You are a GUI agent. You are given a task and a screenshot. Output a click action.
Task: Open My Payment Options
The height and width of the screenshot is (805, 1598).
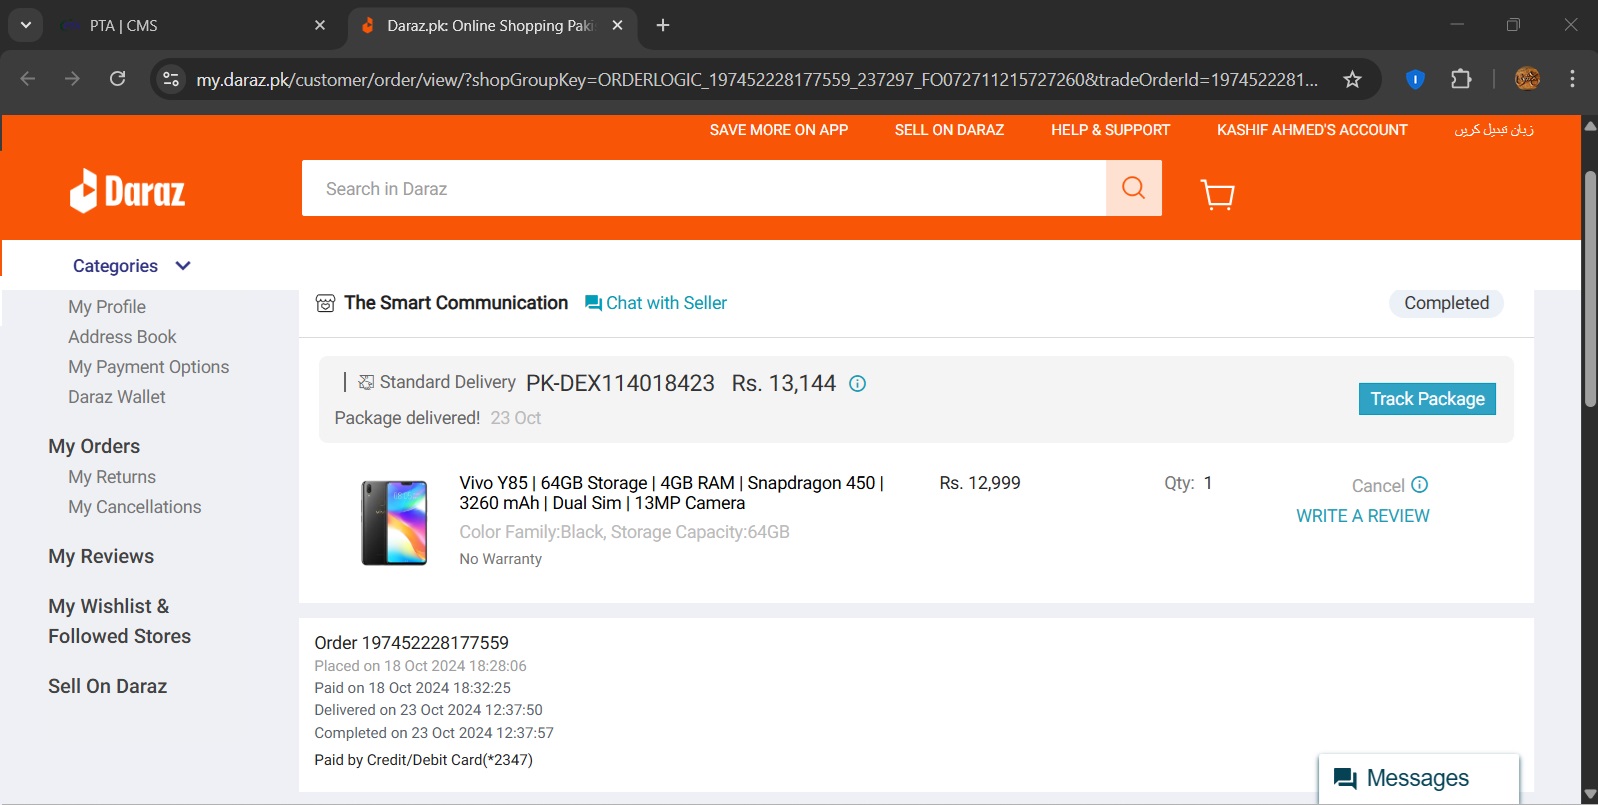[x=149, y=367]
